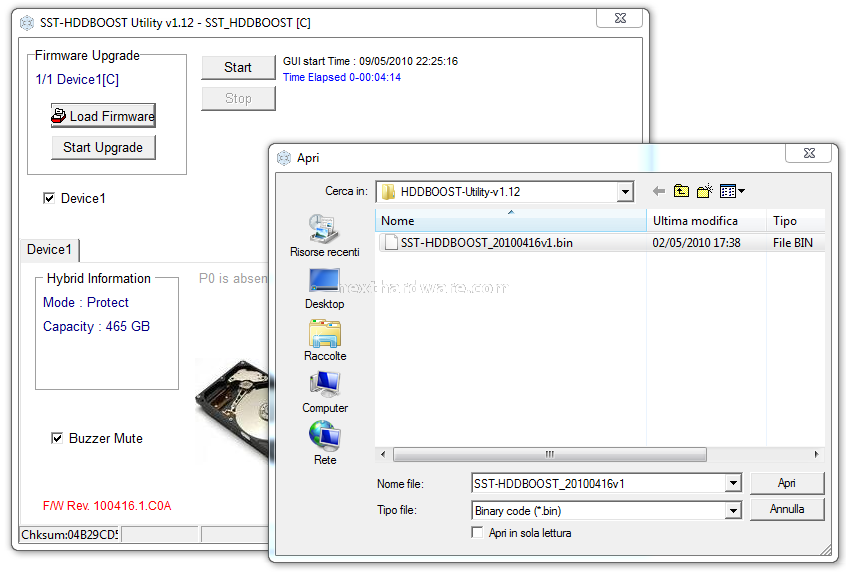Viewport: 846px width, 573px height.
Task: Open Computer in the places sidebar
Action: point(325,392)
